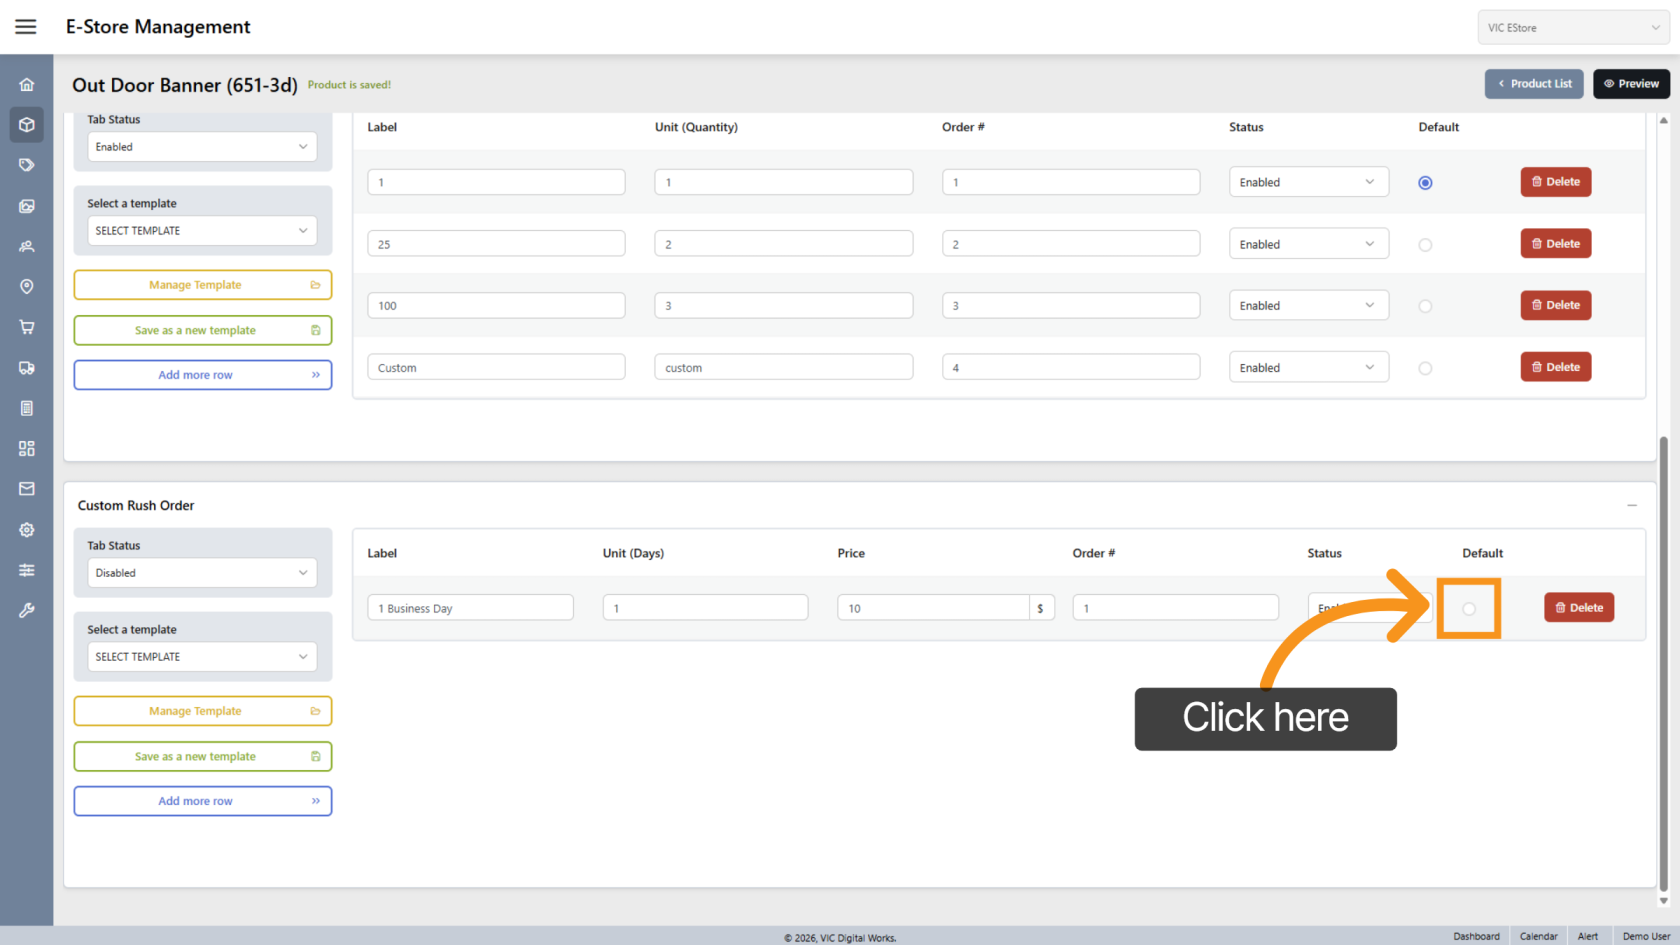
Task: Set the '25' quantity row as default
Action: [x=1425, y=245]
